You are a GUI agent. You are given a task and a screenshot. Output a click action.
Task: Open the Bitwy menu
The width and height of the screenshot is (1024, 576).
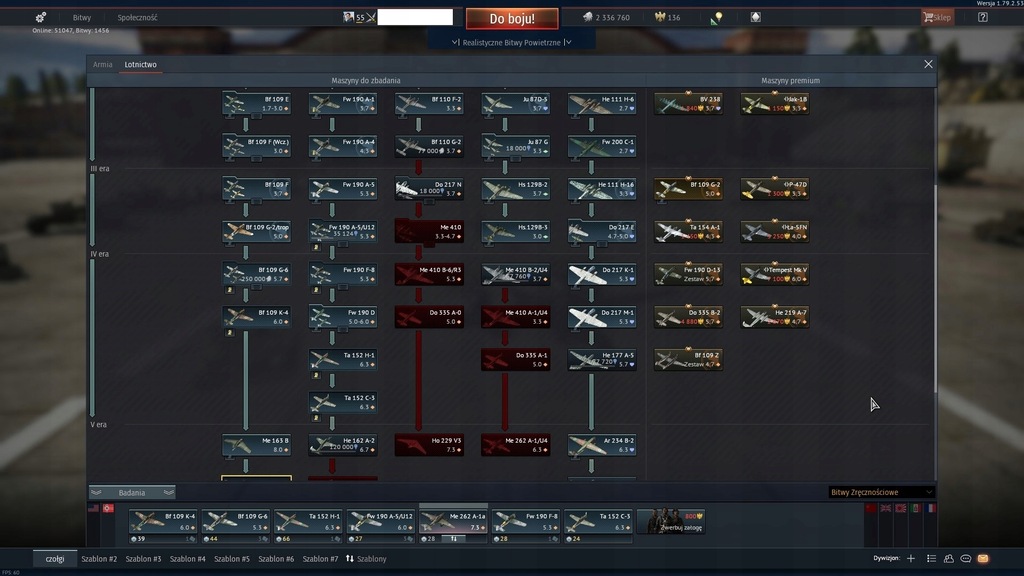coord(82,18)
